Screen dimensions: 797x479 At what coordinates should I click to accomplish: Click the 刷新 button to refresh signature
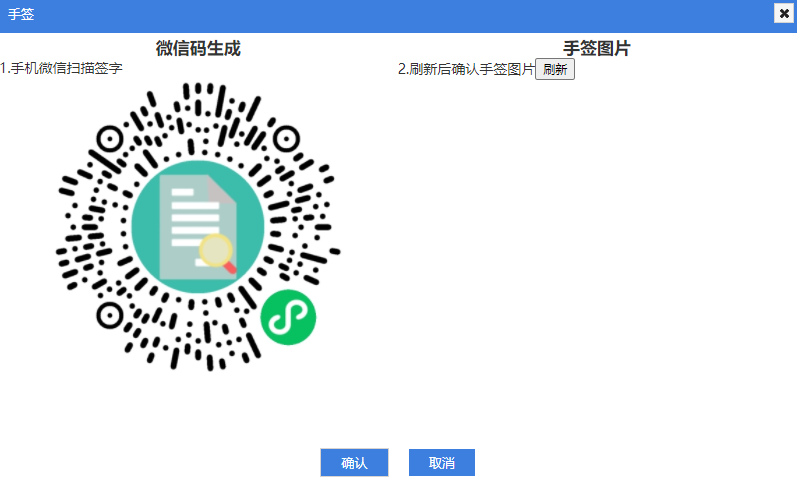click(555, 69)
